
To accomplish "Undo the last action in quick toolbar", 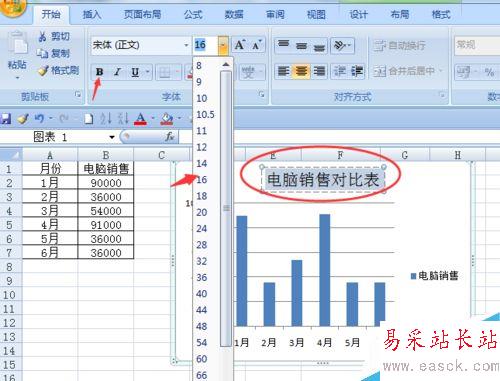I will coord(39,118).
